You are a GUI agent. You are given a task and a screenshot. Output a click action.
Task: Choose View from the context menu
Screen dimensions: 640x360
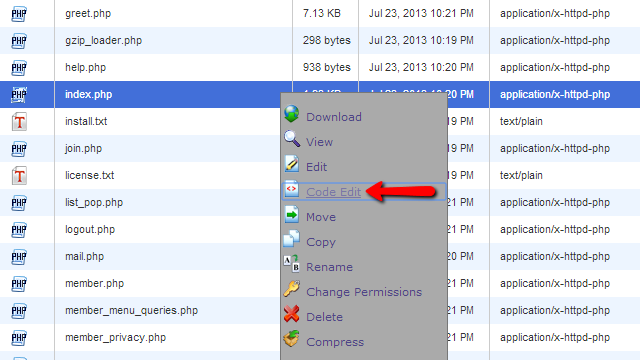click(319, 142)
